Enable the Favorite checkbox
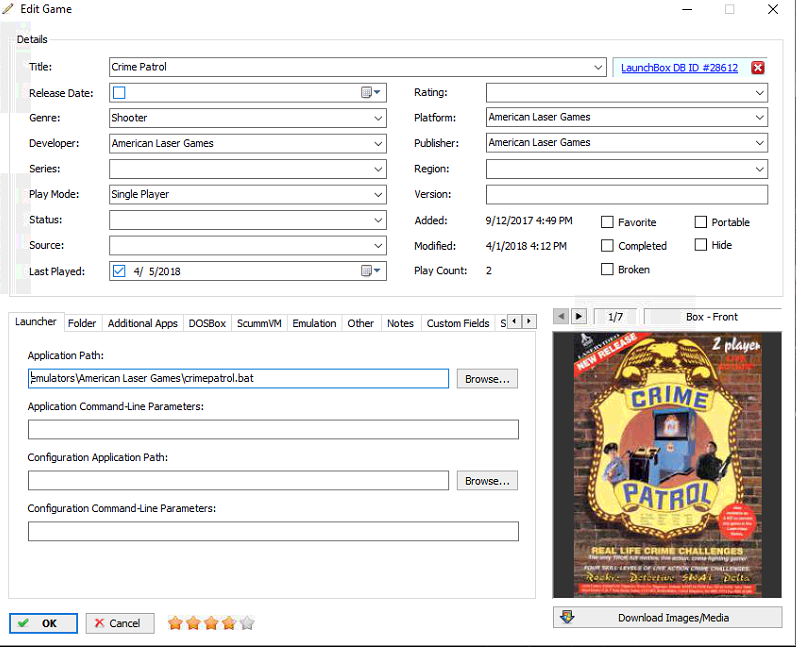Image resolution: width=796 pixels, height=647 pixels. coord(608,222)
